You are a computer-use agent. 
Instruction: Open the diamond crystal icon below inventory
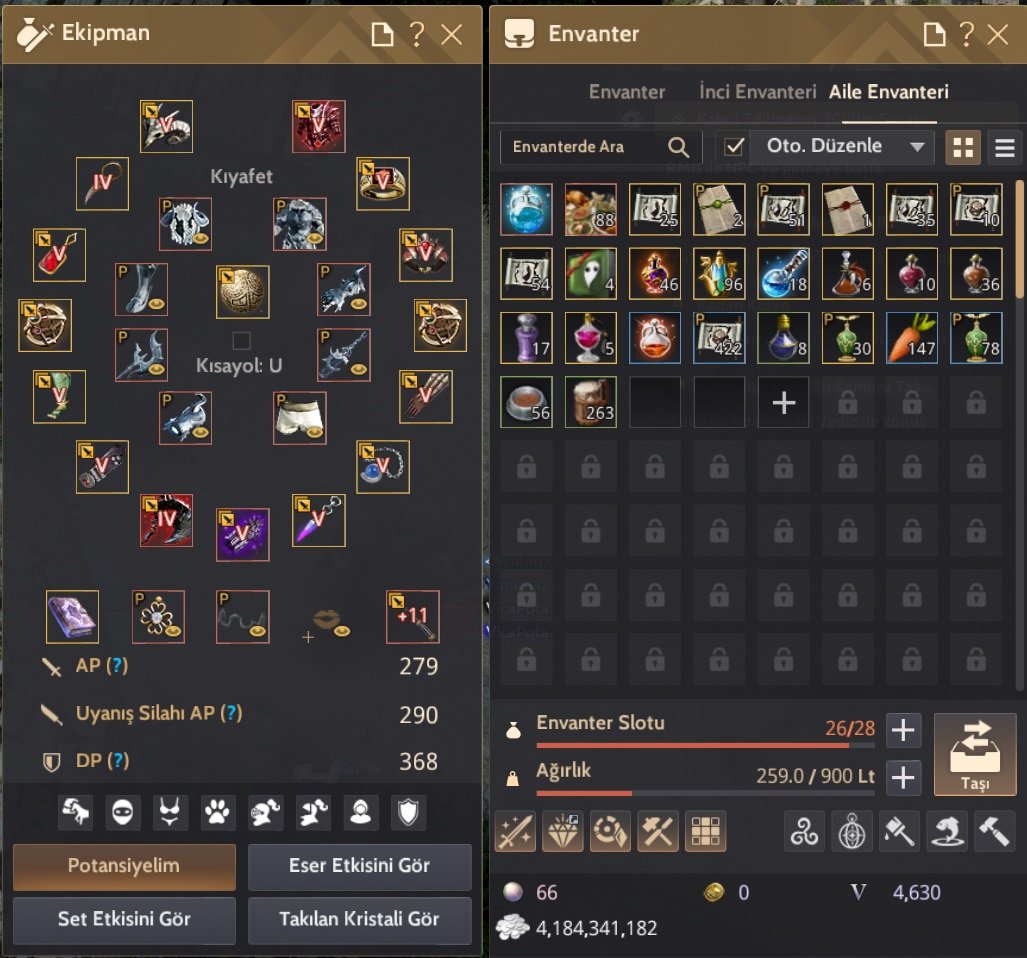pos(563,832)
